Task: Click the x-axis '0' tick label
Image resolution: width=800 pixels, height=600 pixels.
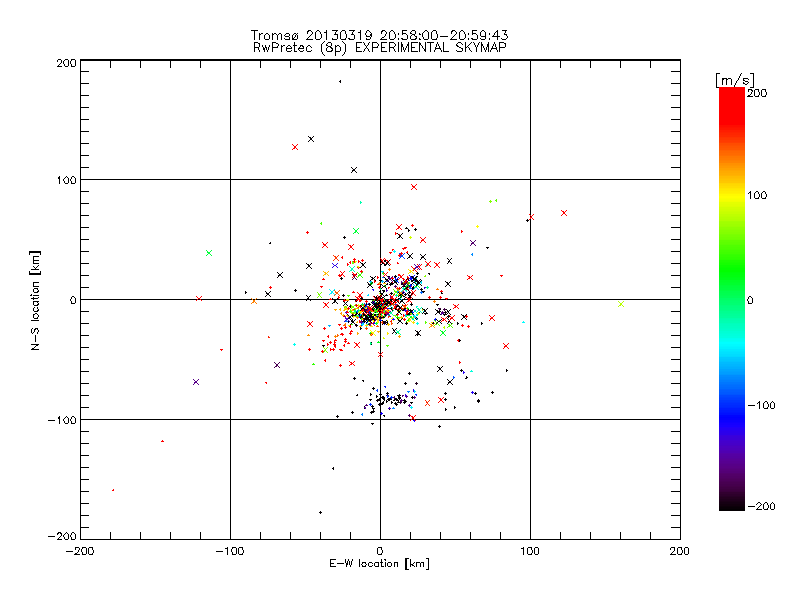Action: click(x=380, y=551)
